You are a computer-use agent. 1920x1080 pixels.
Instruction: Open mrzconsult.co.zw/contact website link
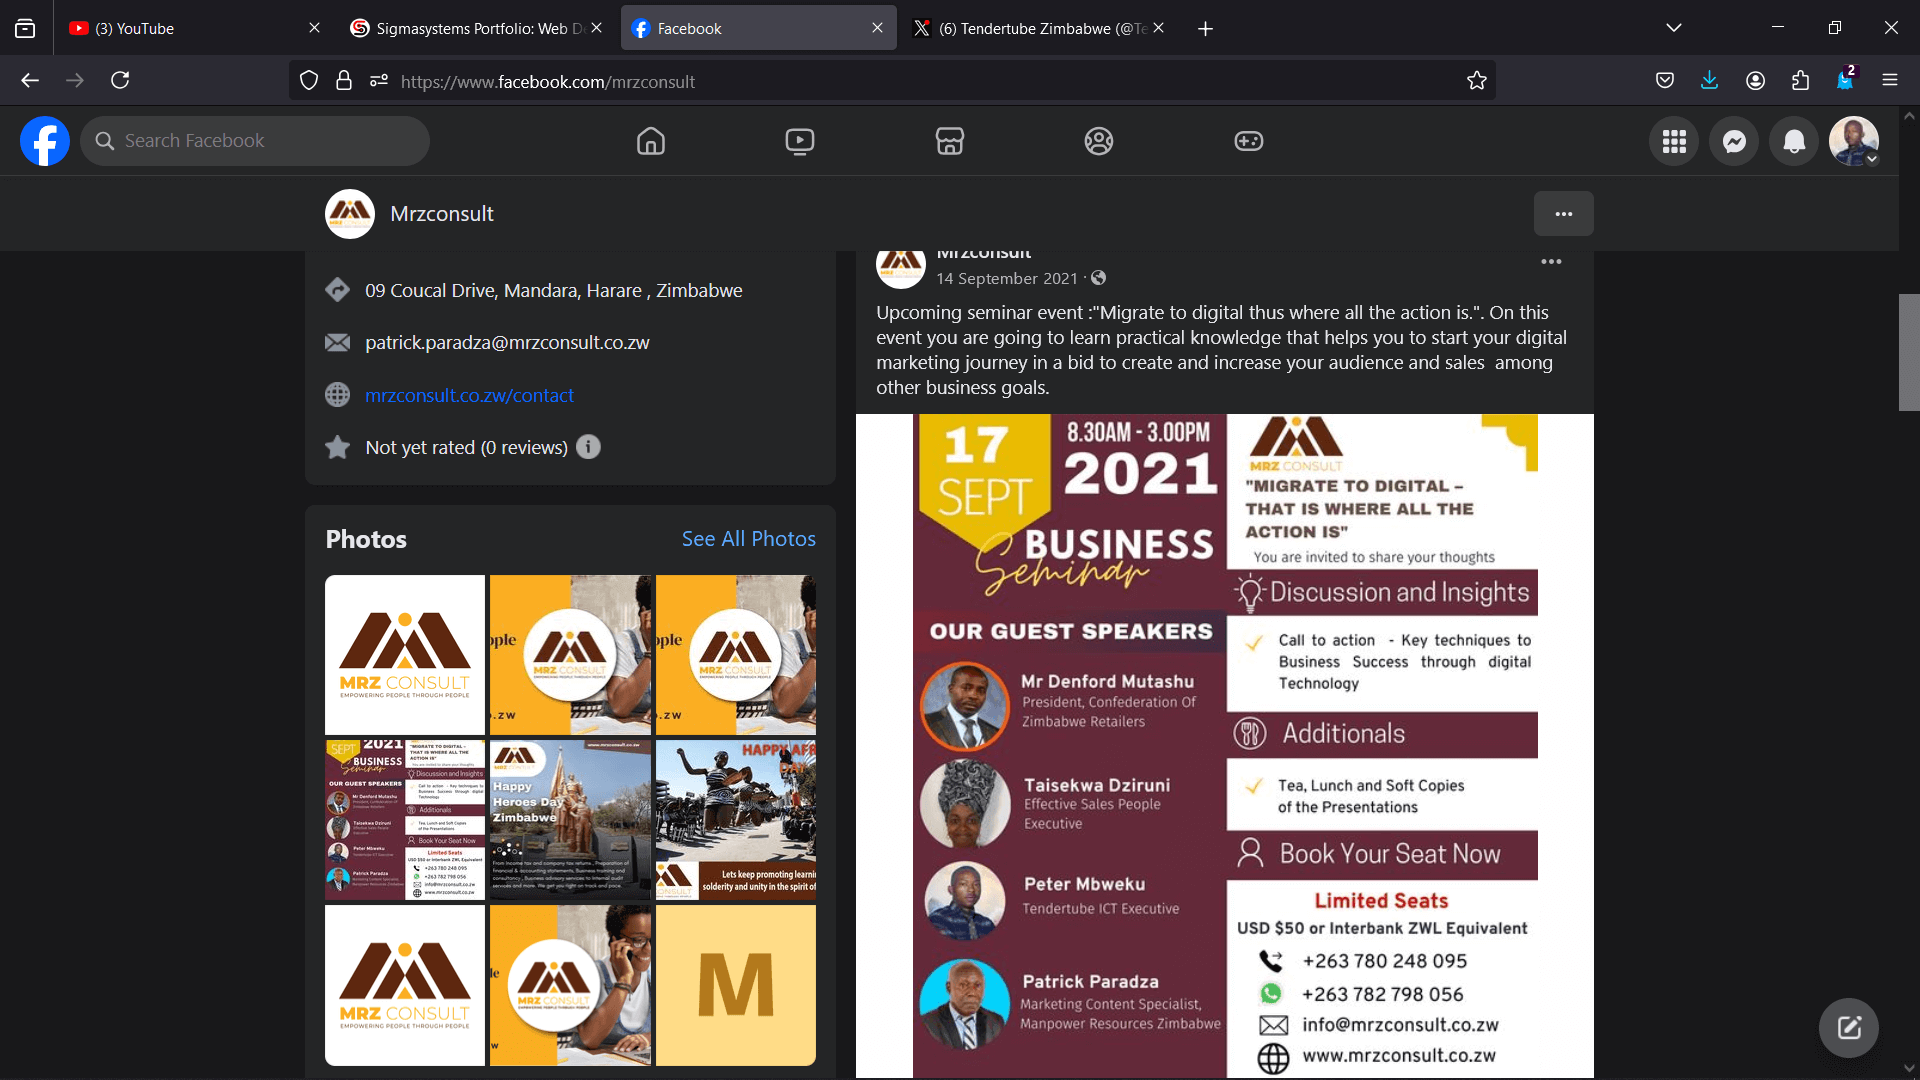tap(469, 395)
